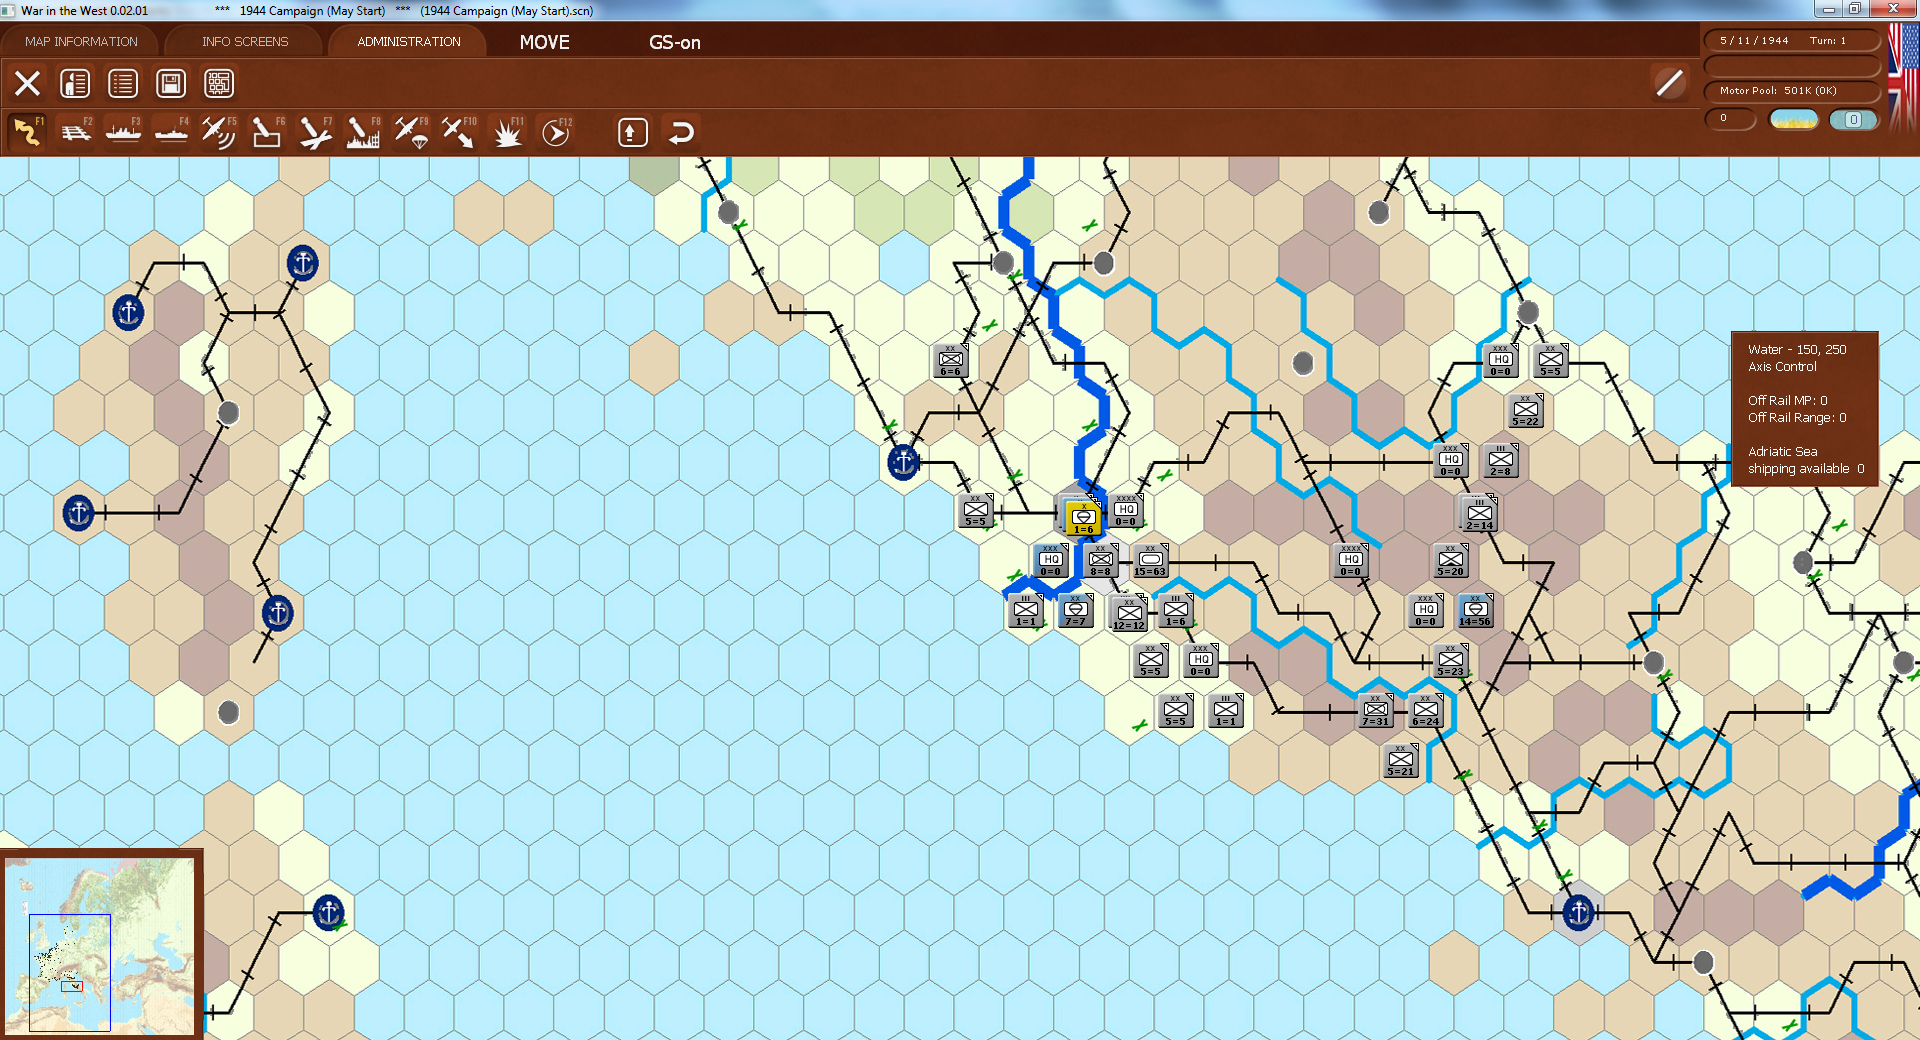Select the F7 bomb airfield mode icon
Image resolution: width=1920 pixels, height=1040 pixels.
[315, 132]
